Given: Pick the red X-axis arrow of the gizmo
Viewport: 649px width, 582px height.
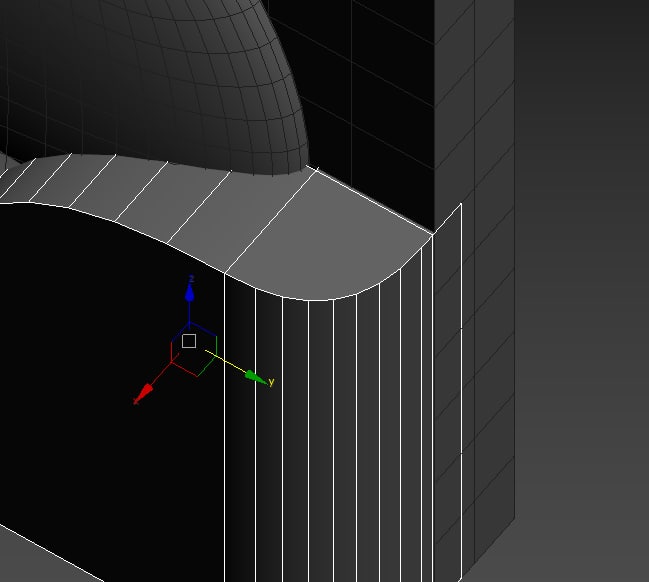Looking at the screenshot, I should coord(145,393).
